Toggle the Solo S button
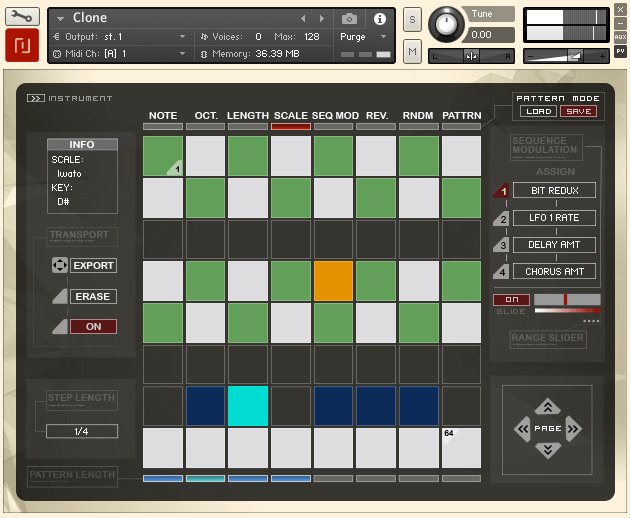Image resolution: width=630 pixels, height=518 pixels. click(412, 20)
